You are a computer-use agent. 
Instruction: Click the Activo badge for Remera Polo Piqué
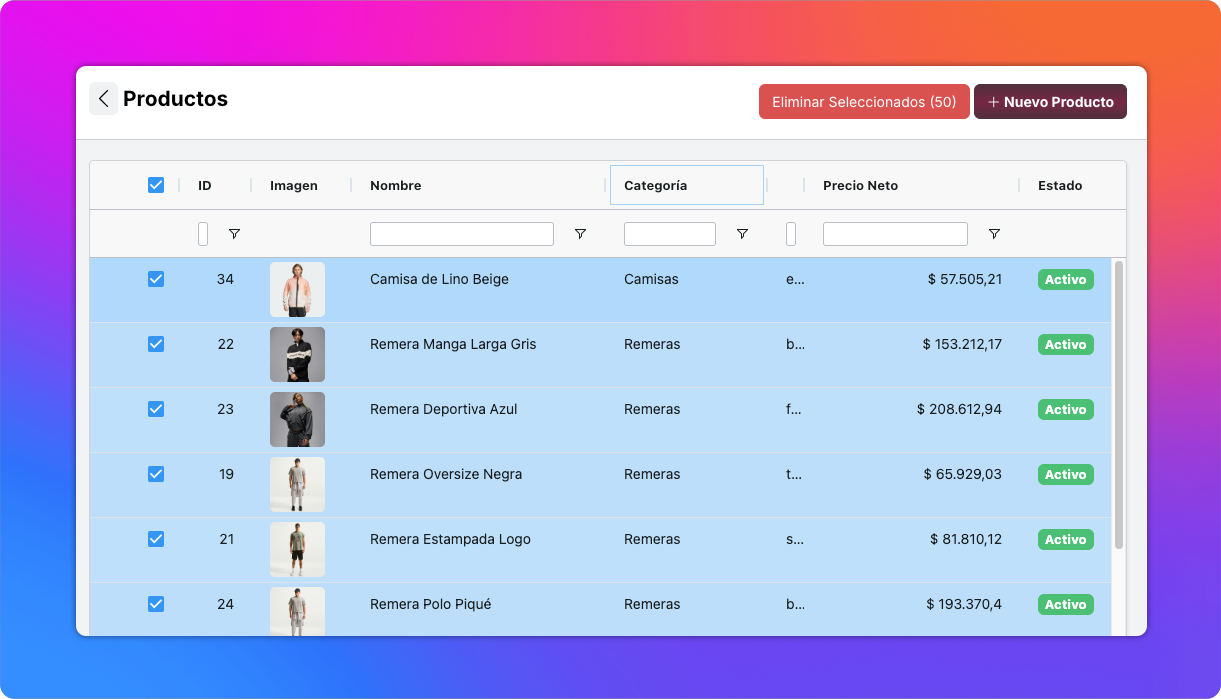click(1066, 605)
